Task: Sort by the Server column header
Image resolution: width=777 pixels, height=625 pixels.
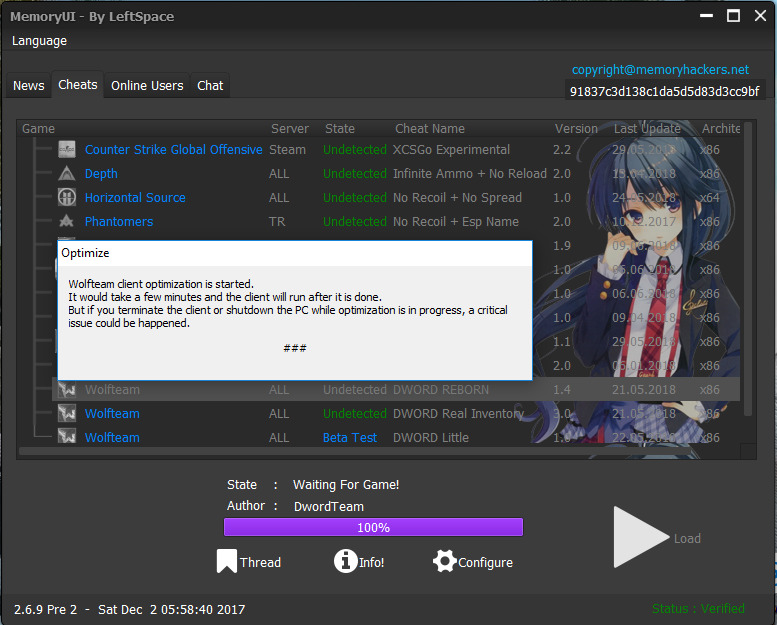Action: pyautogui.click(x=289, y=129)
